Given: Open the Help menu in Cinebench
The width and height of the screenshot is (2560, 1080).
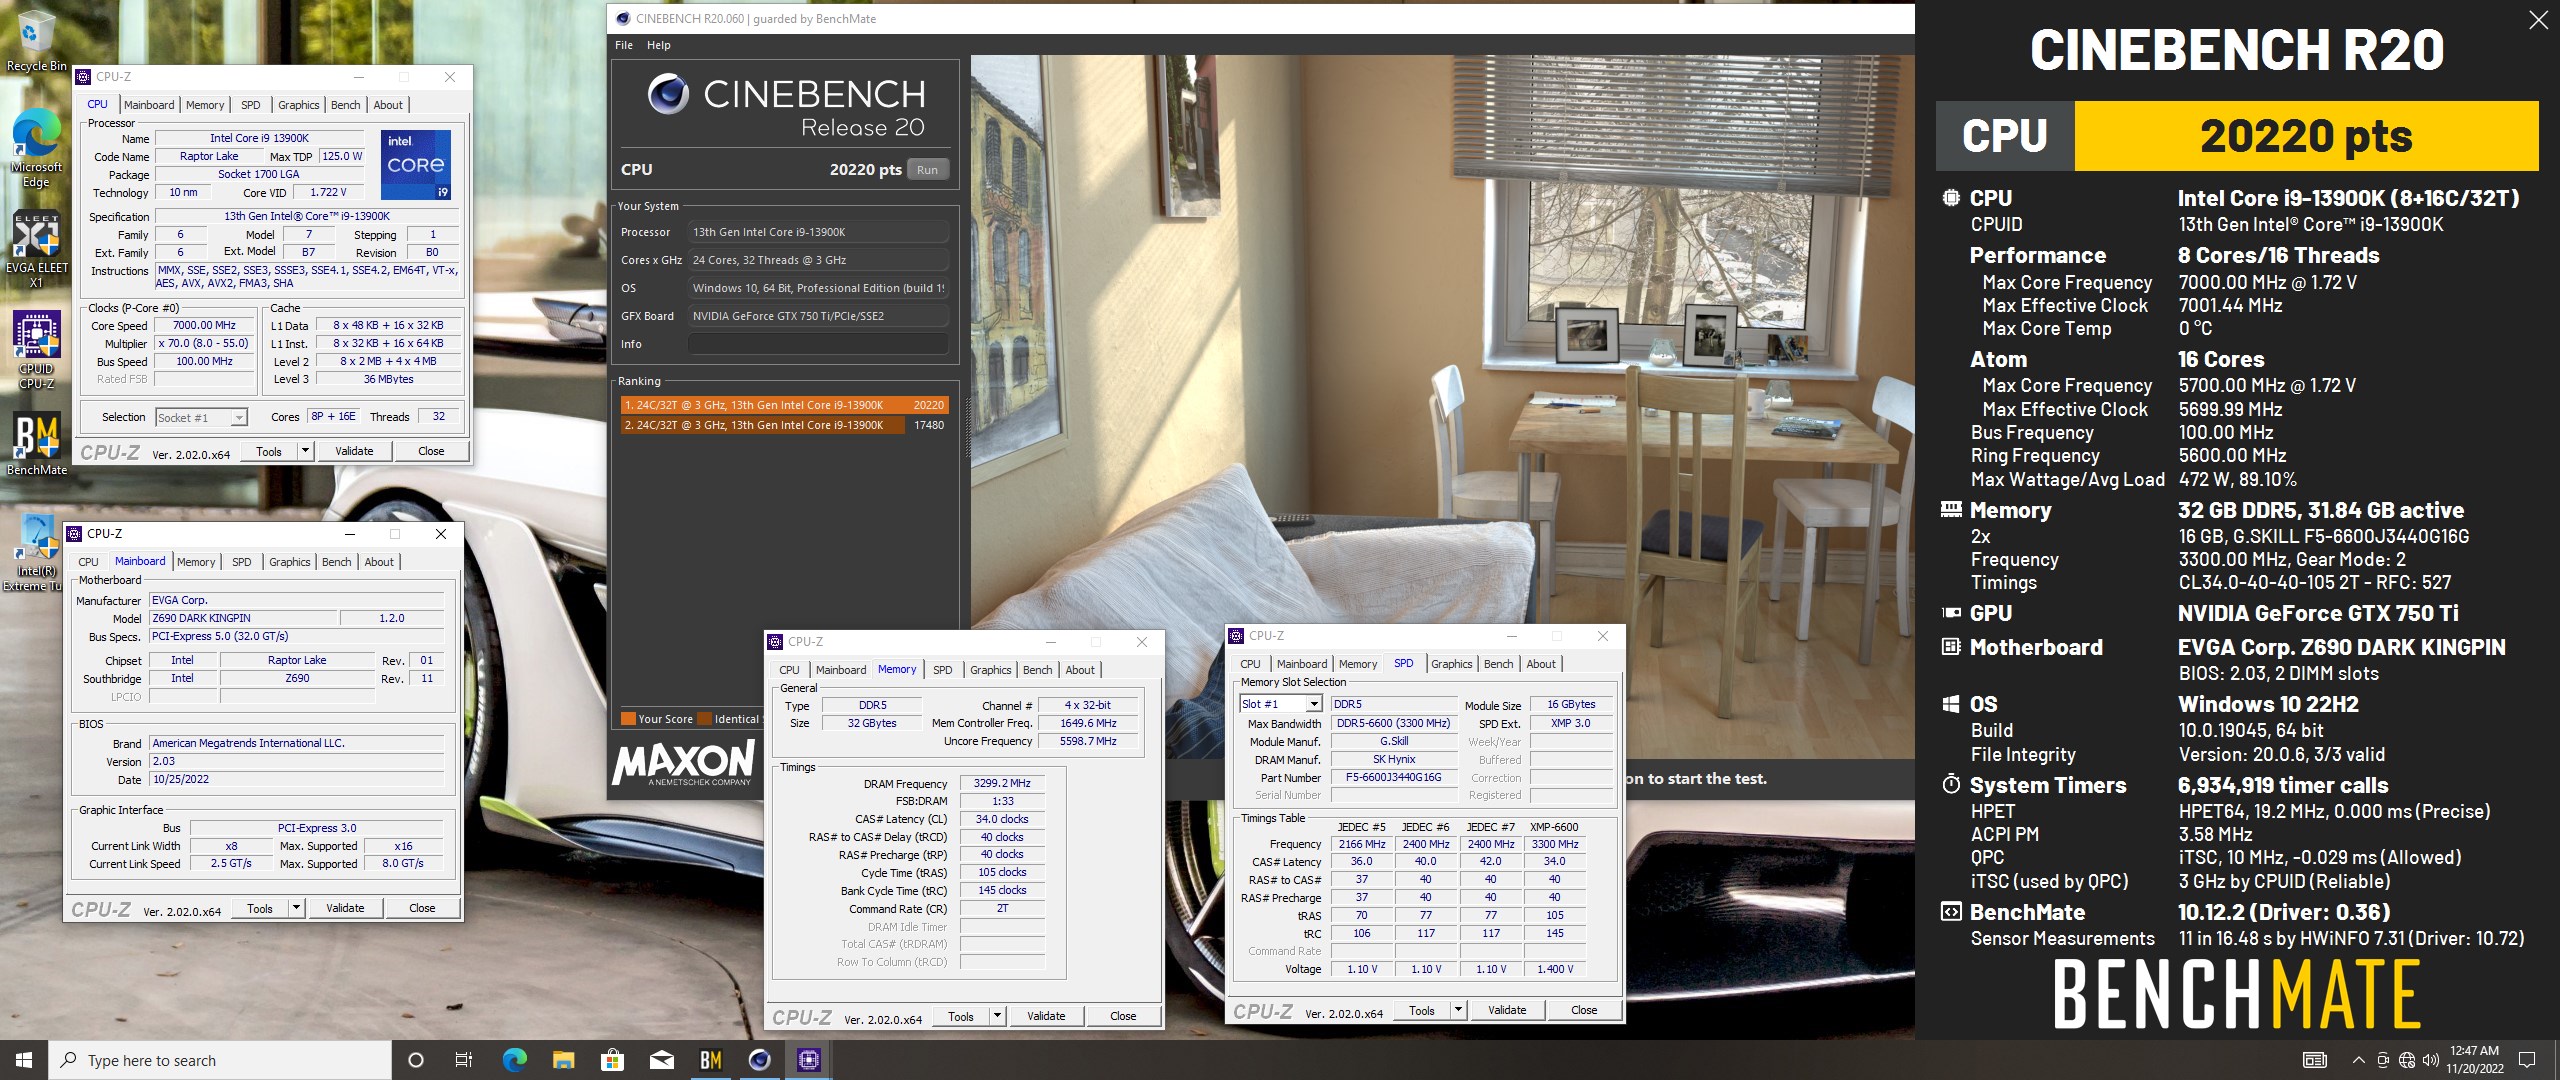Looking at the screenshot, I should (x=659, y=45).
